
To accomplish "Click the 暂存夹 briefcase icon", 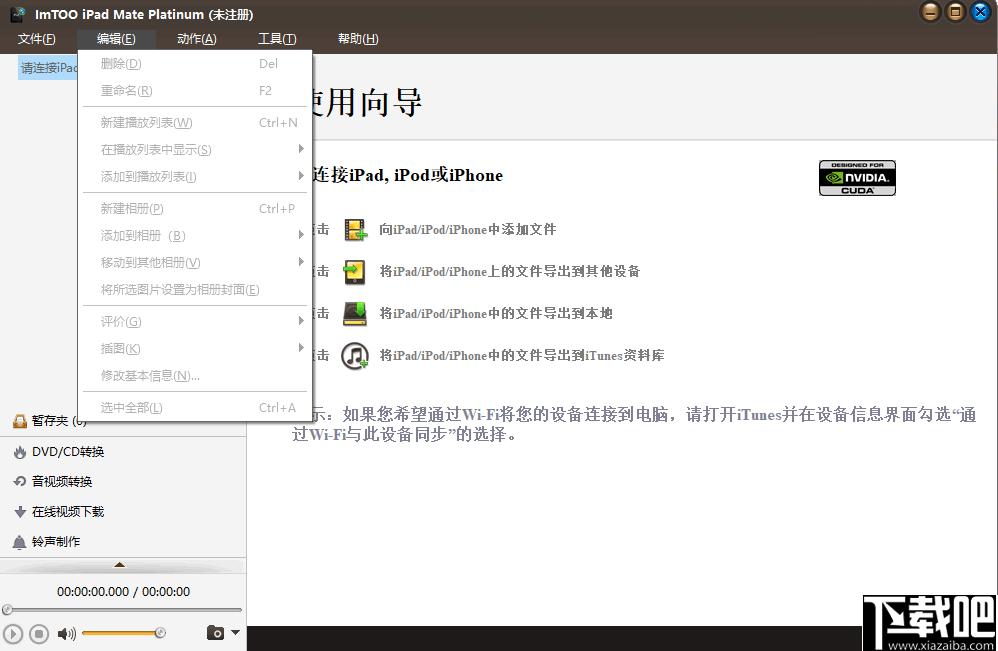I will coord(20,421).
